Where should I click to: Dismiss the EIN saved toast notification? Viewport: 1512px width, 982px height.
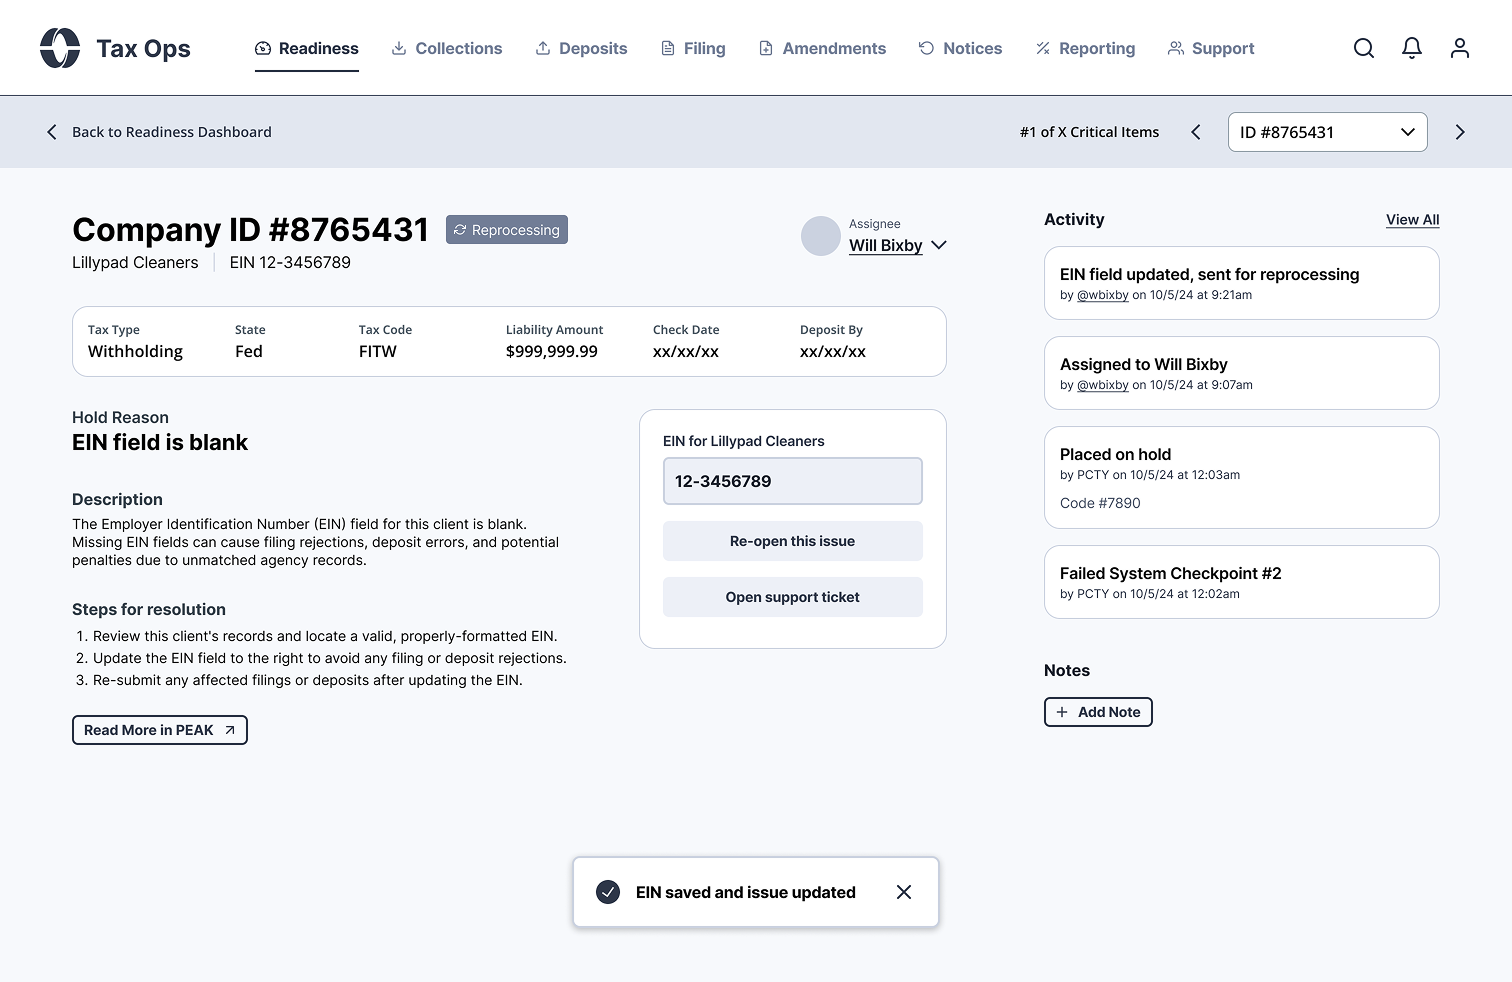click(x=904, y=892)
